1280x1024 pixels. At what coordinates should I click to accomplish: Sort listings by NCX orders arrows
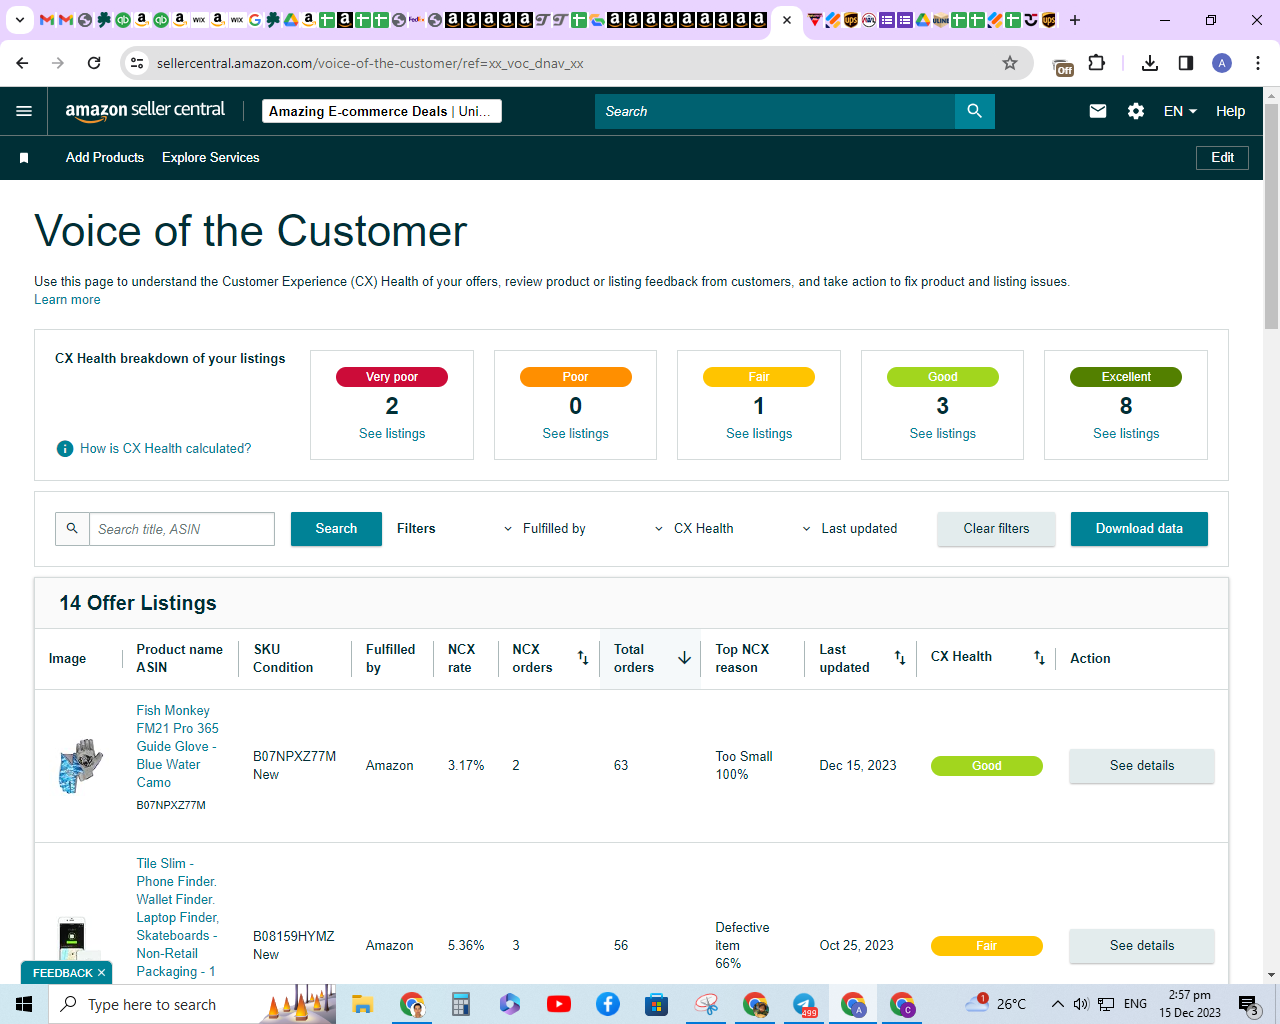click(583, 658)
